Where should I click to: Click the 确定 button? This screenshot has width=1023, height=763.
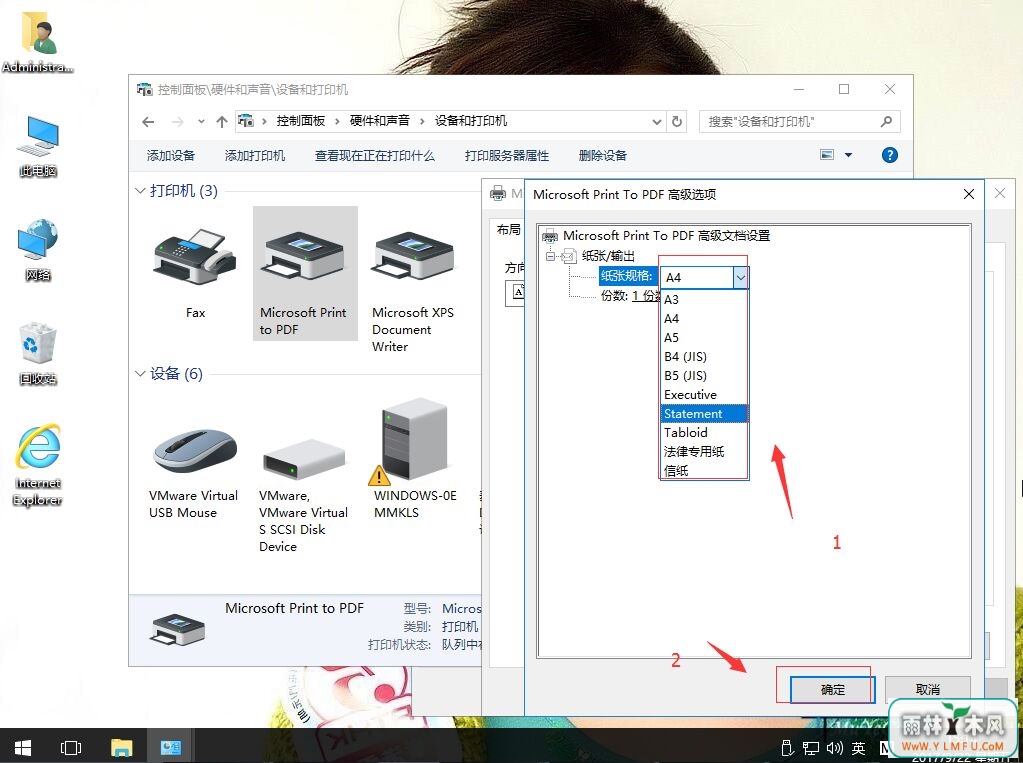click(832, 689)
